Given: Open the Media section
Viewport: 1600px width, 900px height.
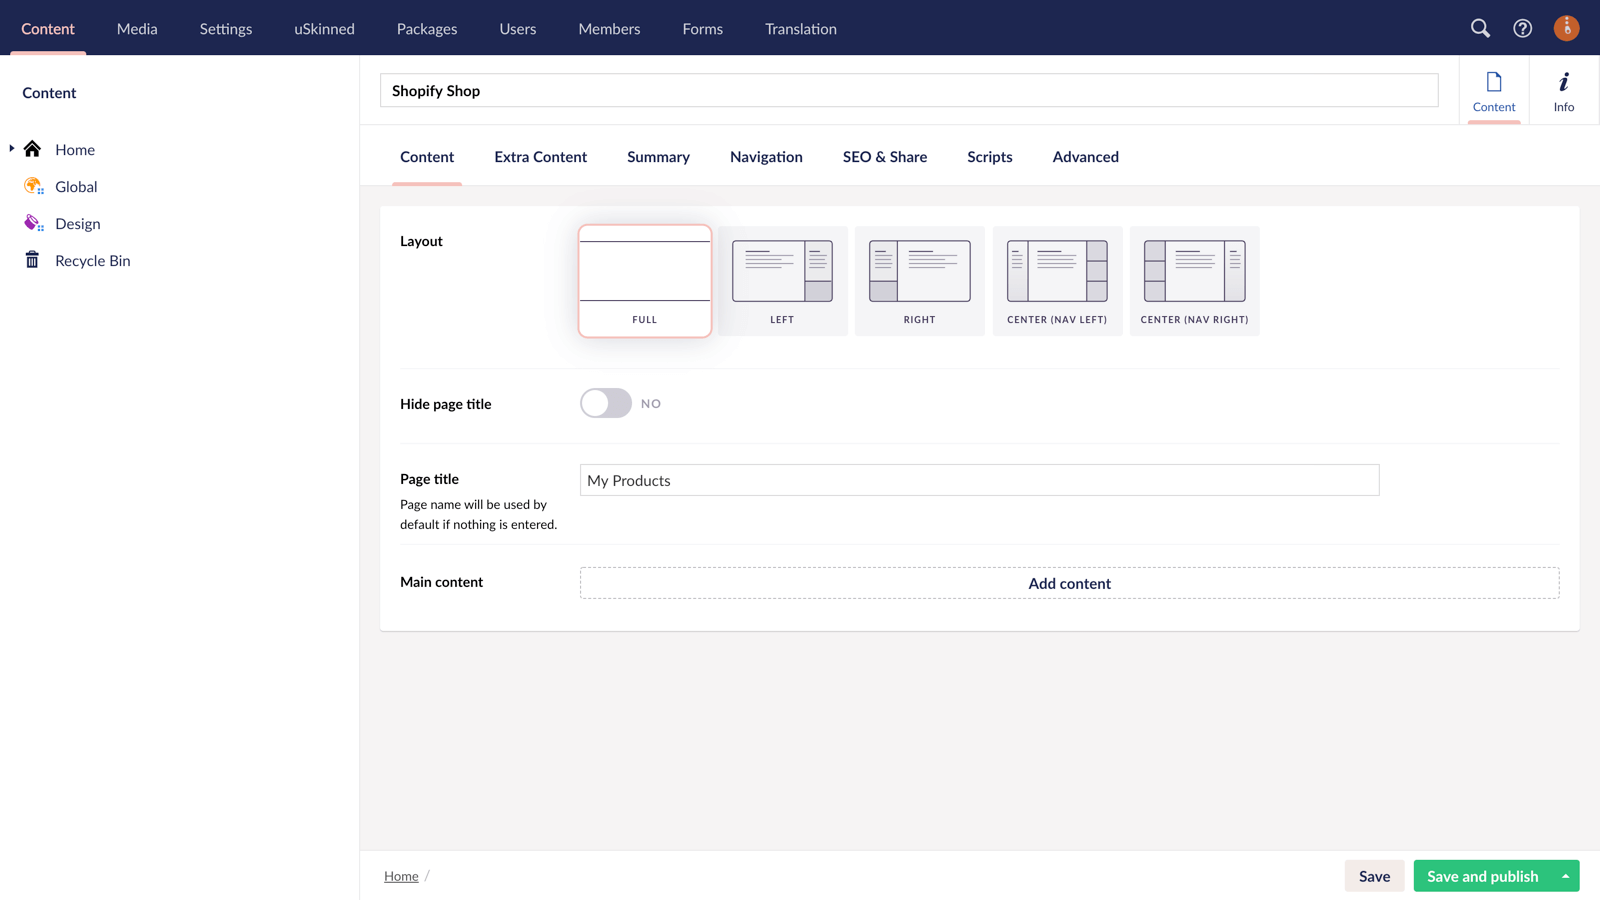Looking at the screenshot, I should tap(137, 28).
